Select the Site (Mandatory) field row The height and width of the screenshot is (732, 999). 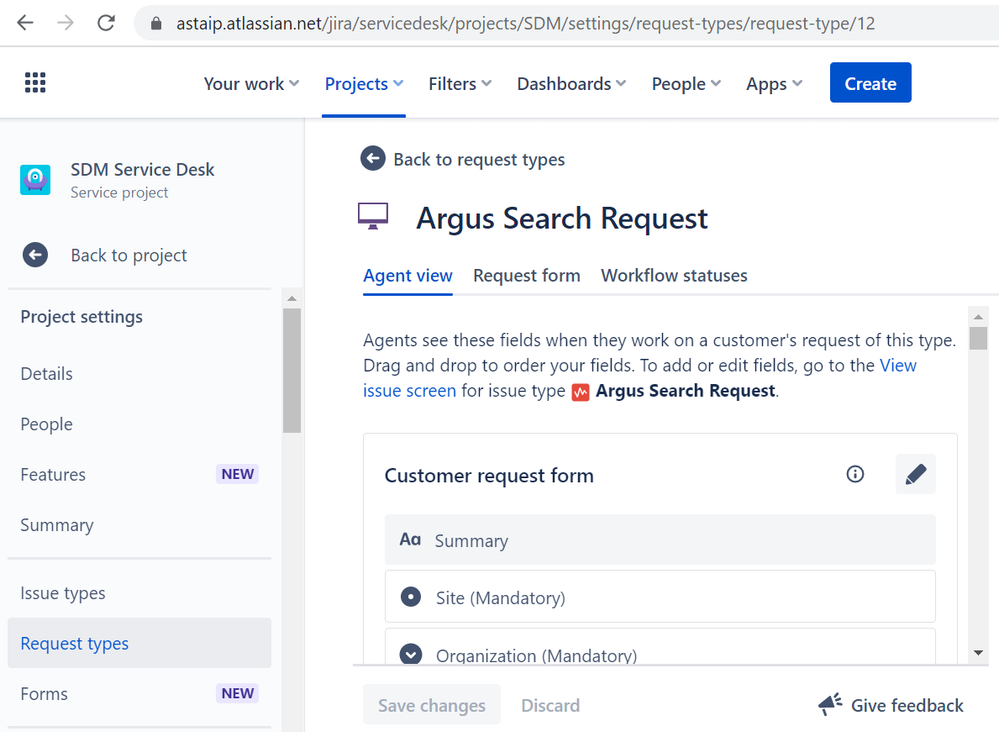pos(660,597)
